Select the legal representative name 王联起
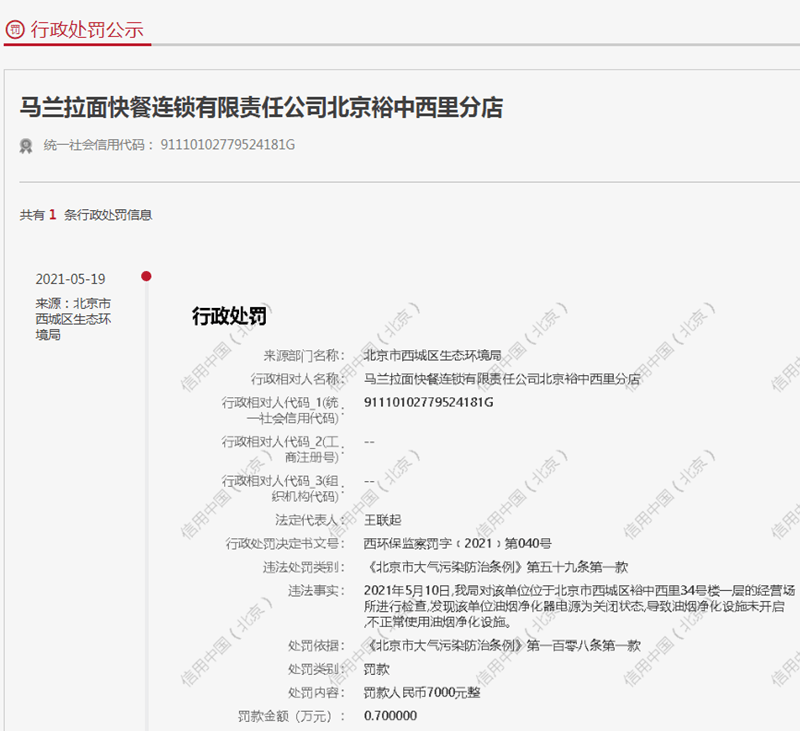This screenshot has width=800, height=731. coord(383,520)
